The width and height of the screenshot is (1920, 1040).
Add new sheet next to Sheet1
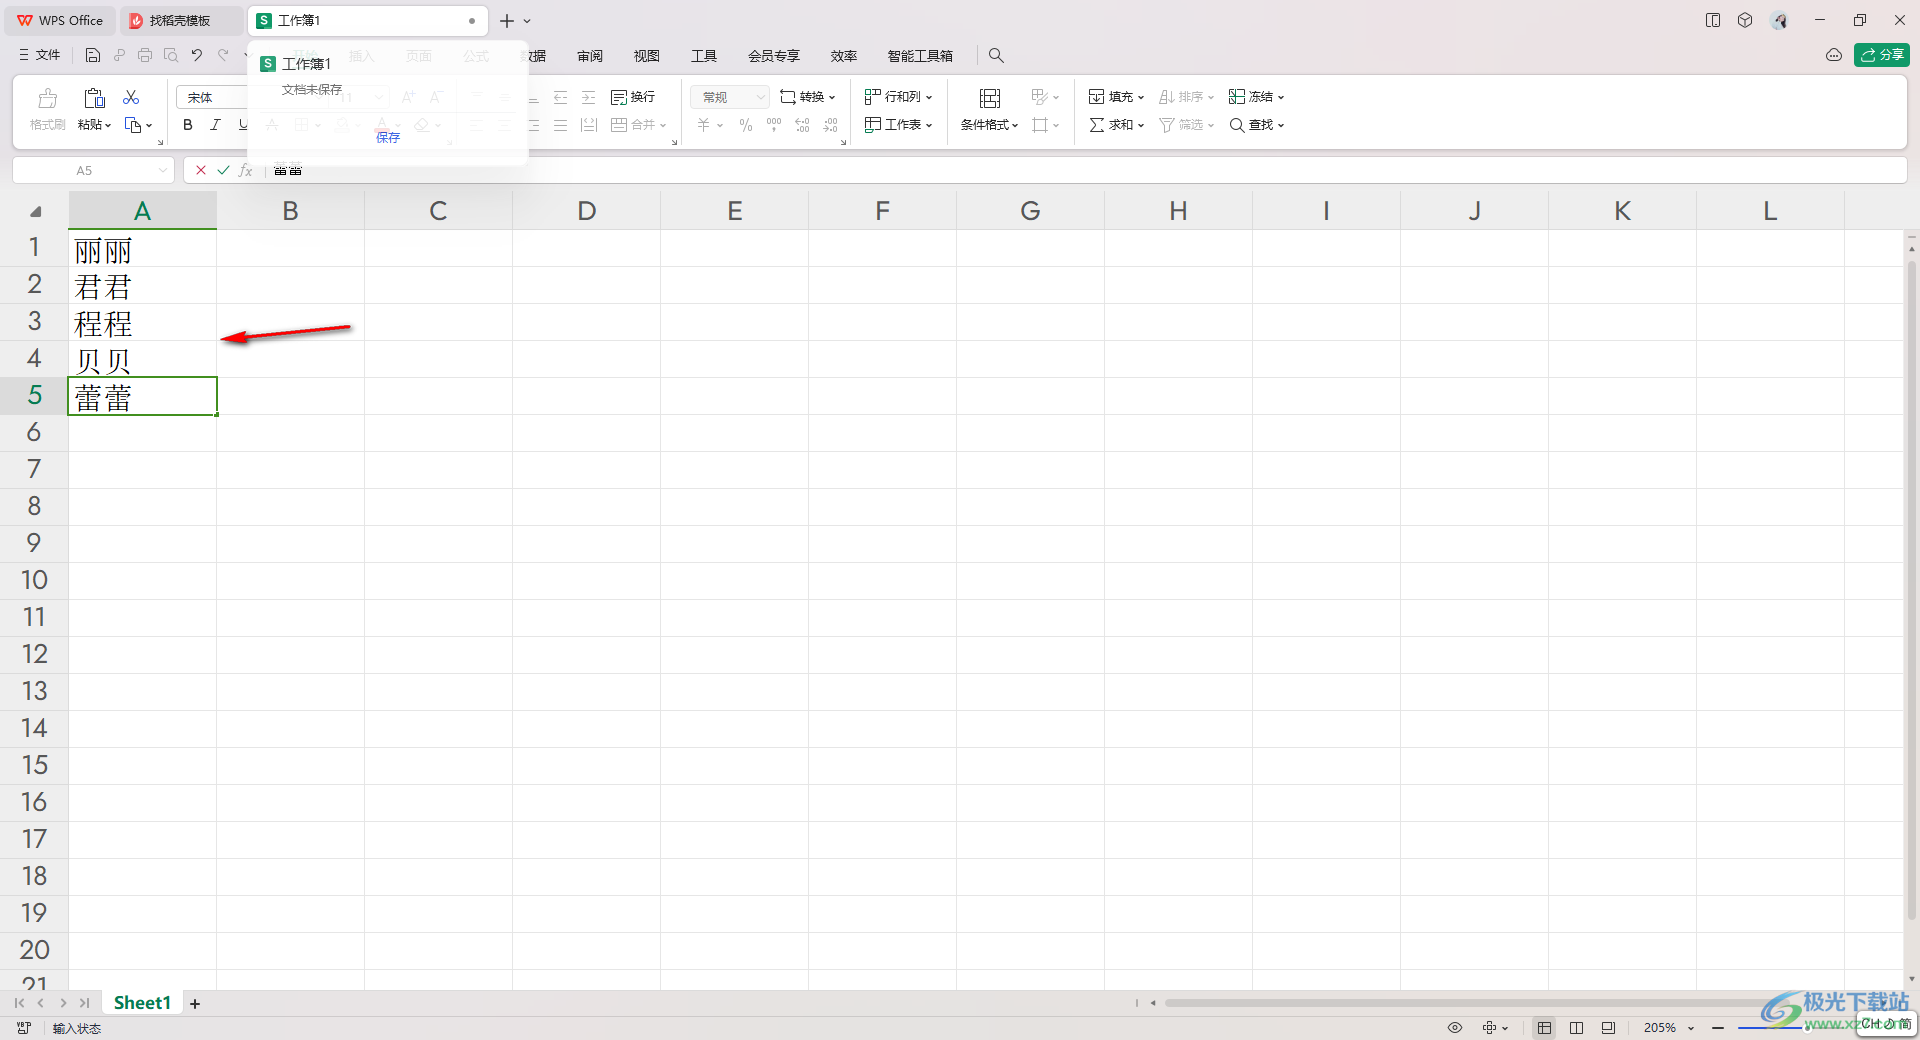click(x=195, y=1003)
